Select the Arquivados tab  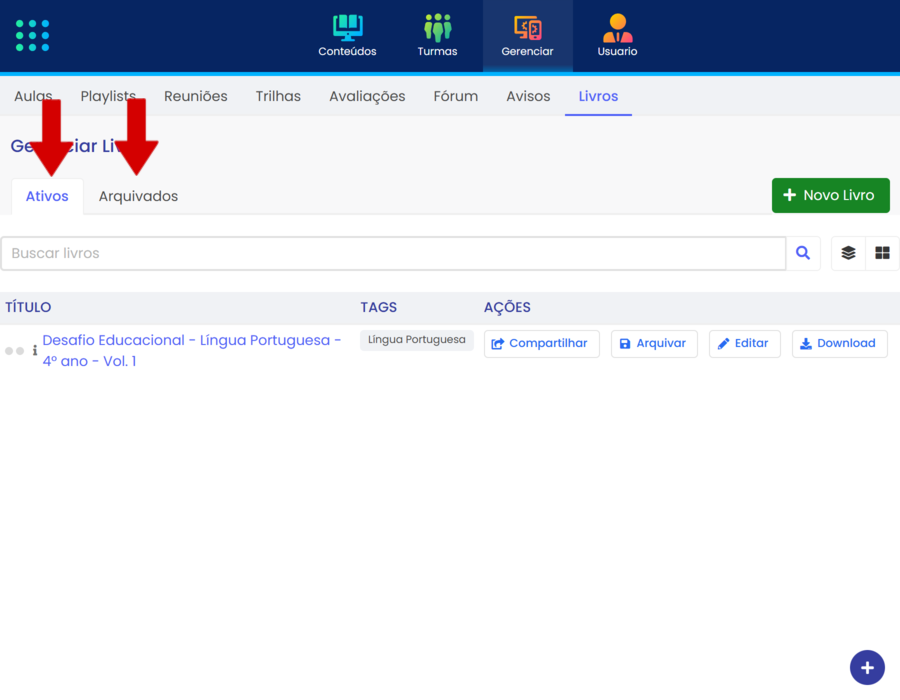[x=138, y=196]
